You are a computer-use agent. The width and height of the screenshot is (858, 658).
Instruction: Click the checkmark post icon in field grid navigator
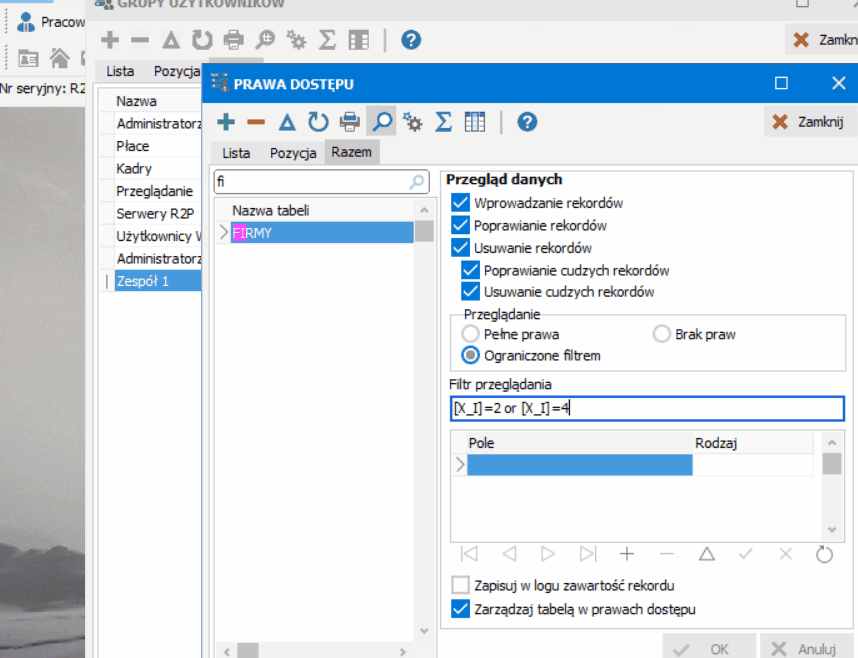[x=745, y=554]
